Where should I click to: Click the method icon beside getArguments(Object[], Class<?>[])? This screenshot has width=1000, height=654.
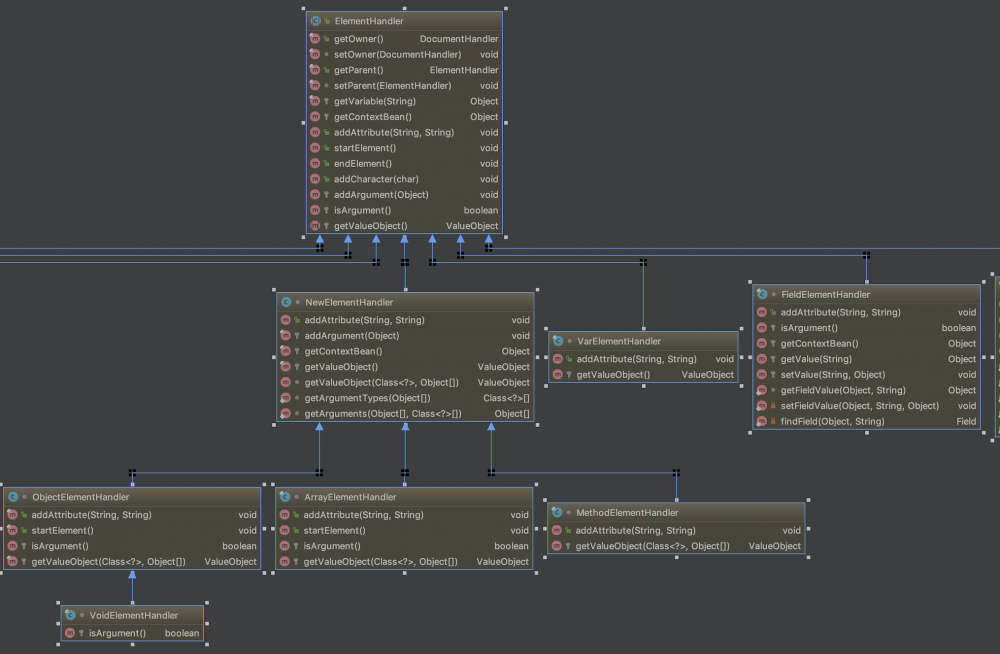click(x=286, y=414)
